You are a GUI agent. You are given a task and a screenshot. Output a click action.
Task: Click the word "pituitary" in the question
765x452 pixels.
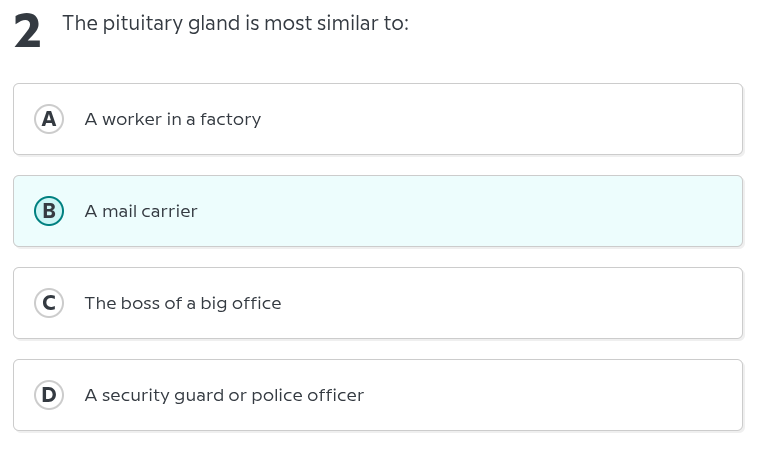point(135,23)
